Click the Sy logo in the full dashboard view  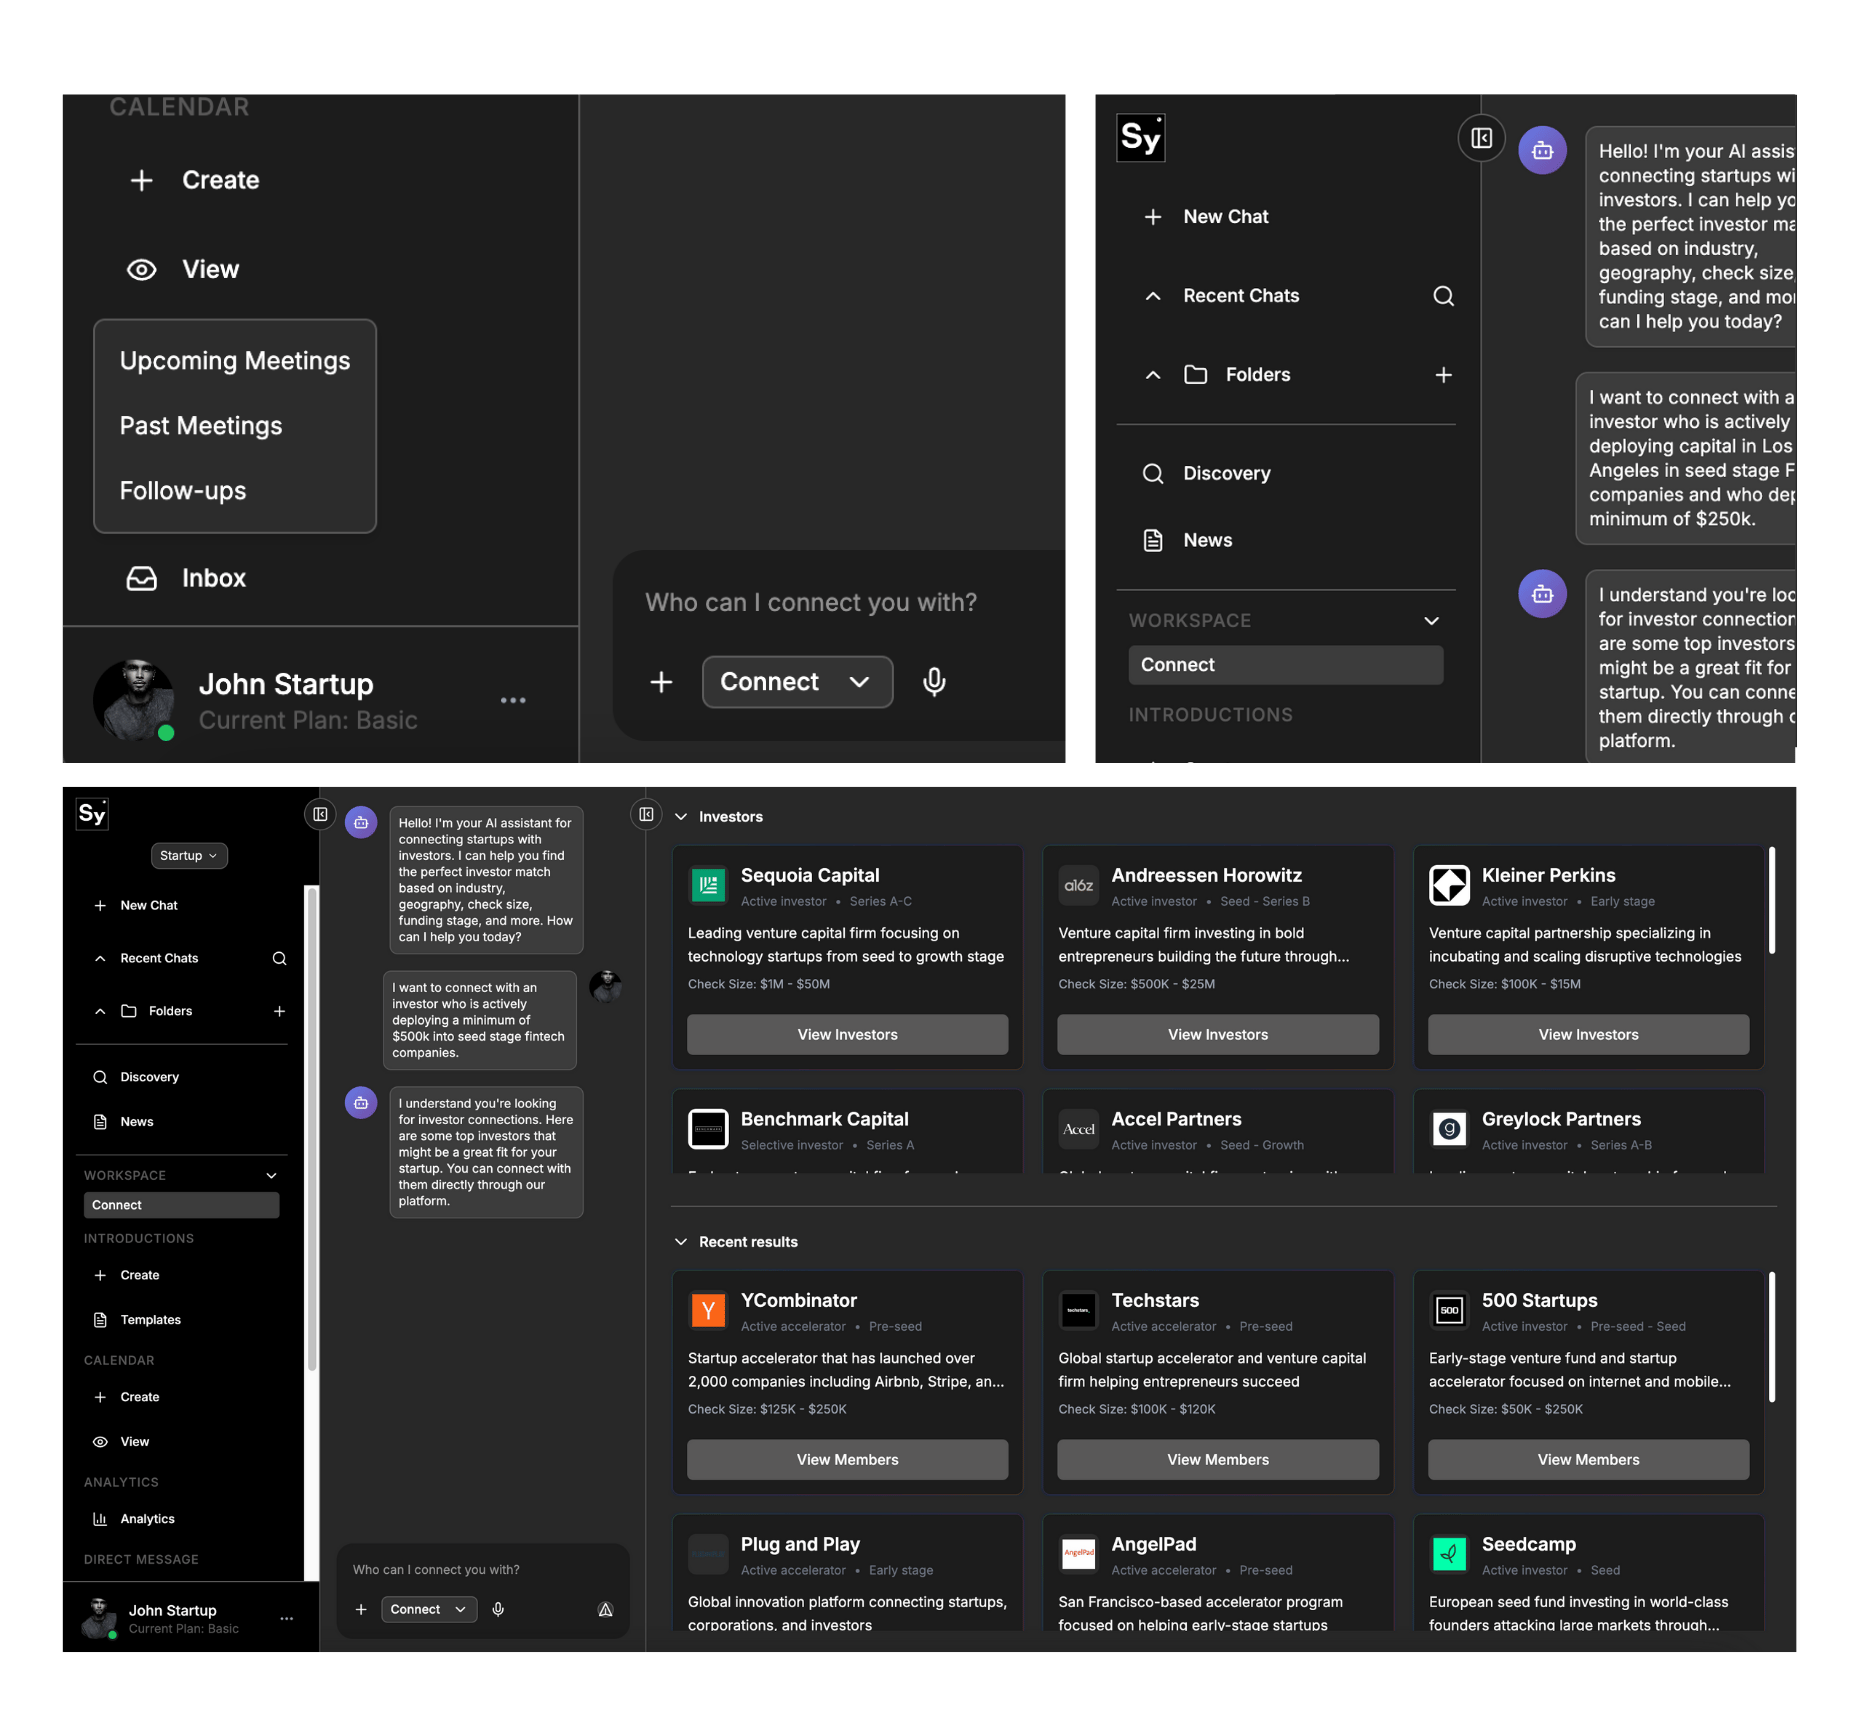pos(92,814)
